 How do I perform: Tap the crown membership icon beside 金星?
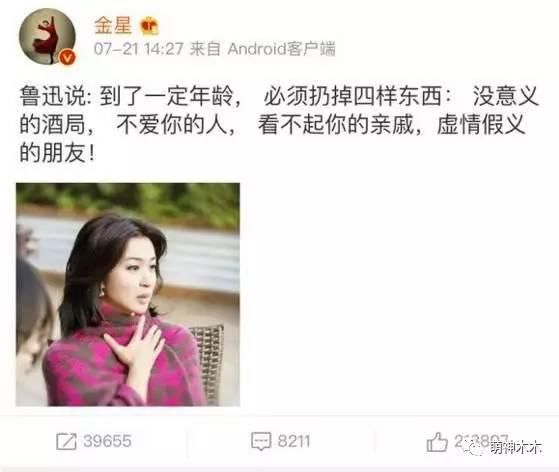point(149,26)
